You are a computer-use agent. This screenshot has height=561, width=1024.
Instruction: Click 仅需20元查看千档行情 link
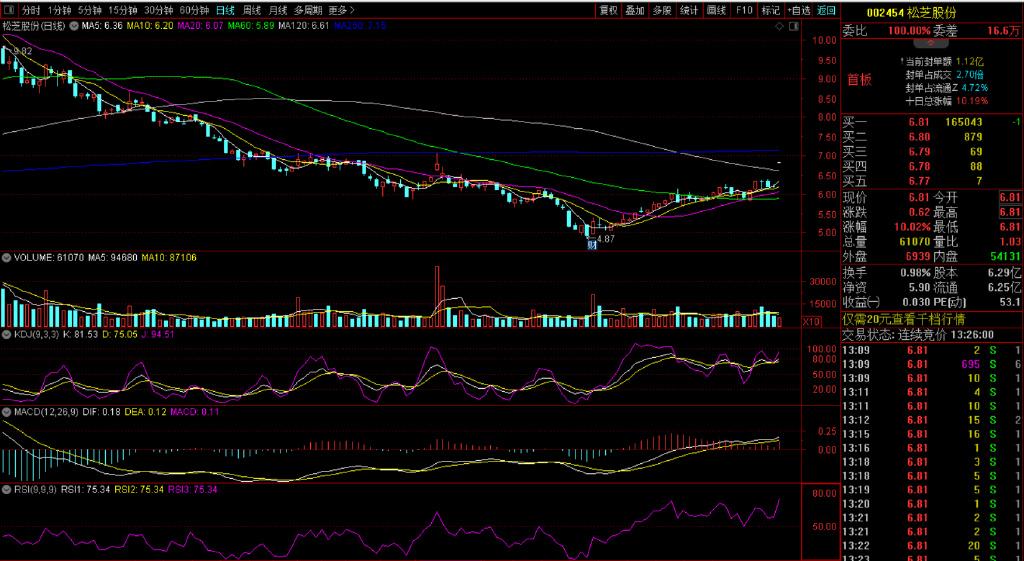pos(895,319)
